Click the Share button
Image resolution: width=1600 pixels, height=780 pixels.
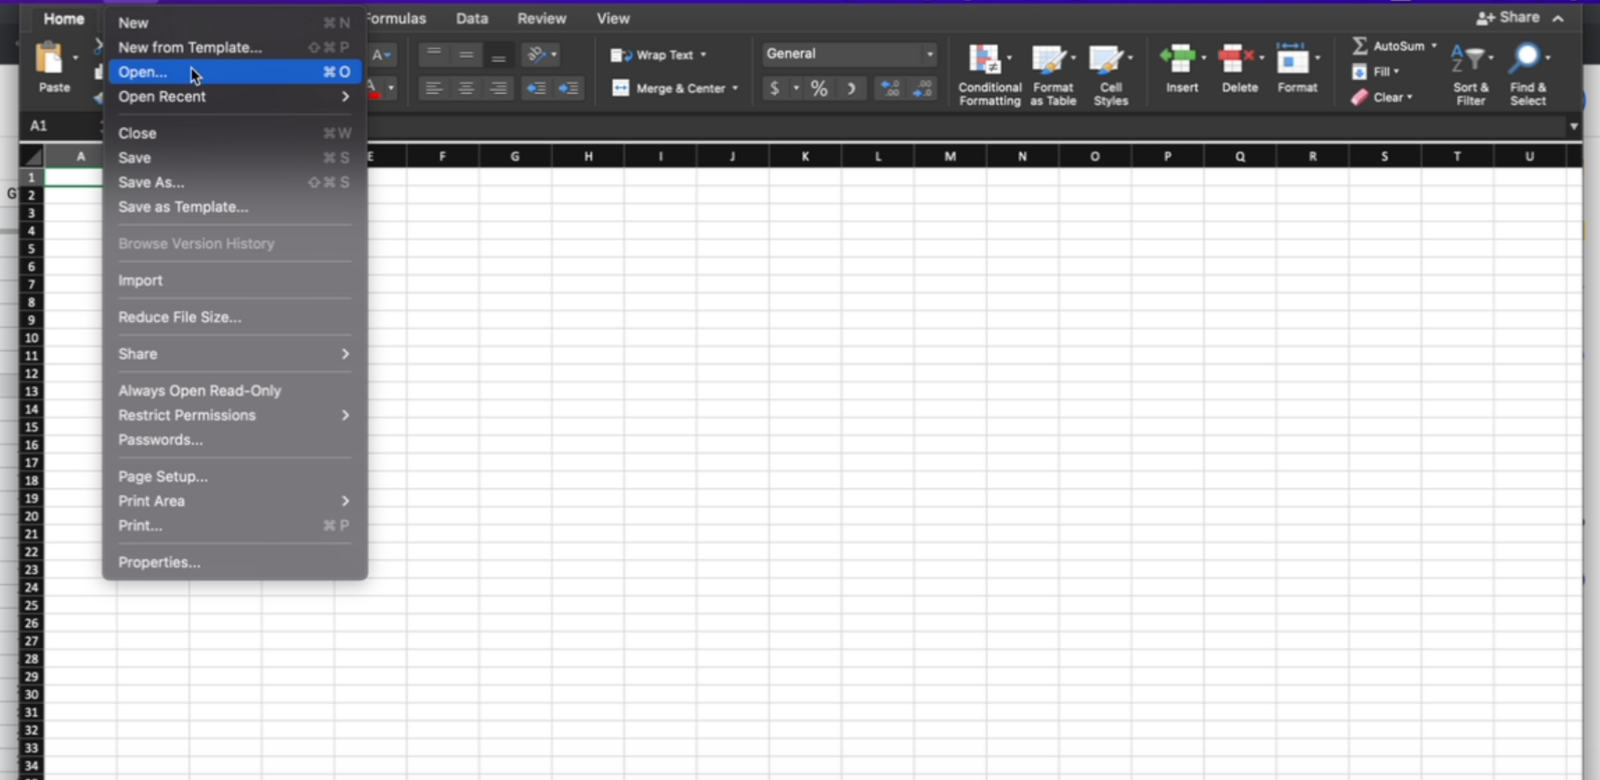point(1508,18)
